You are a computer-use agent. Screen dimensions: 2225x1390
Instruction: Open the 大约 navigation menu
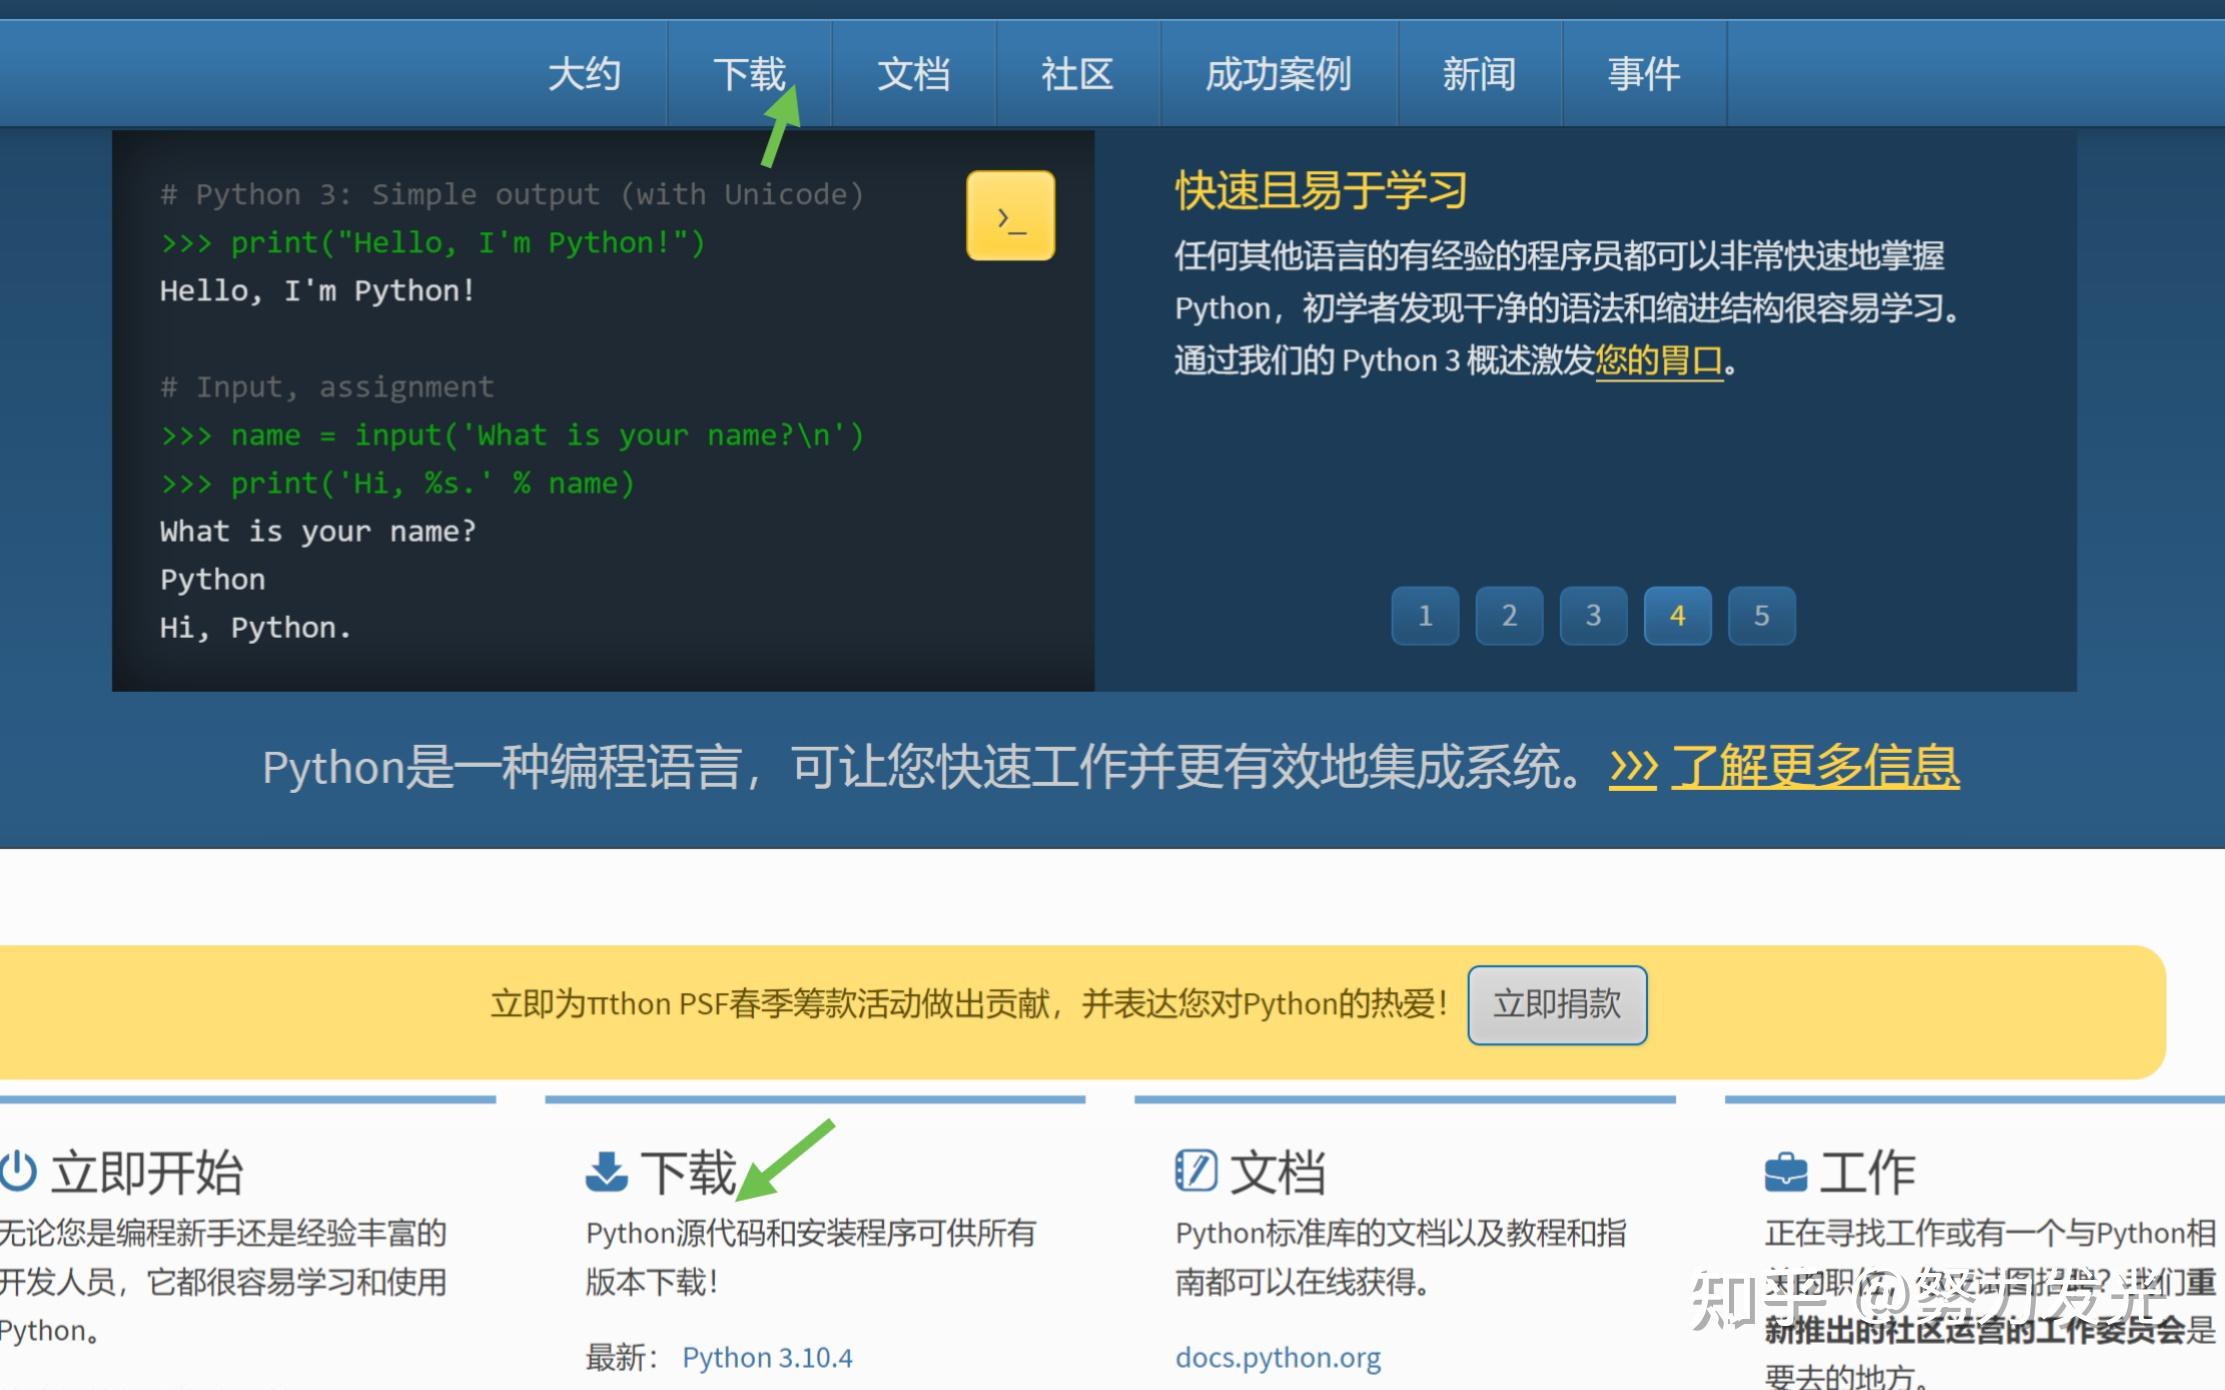coord(585,74)
